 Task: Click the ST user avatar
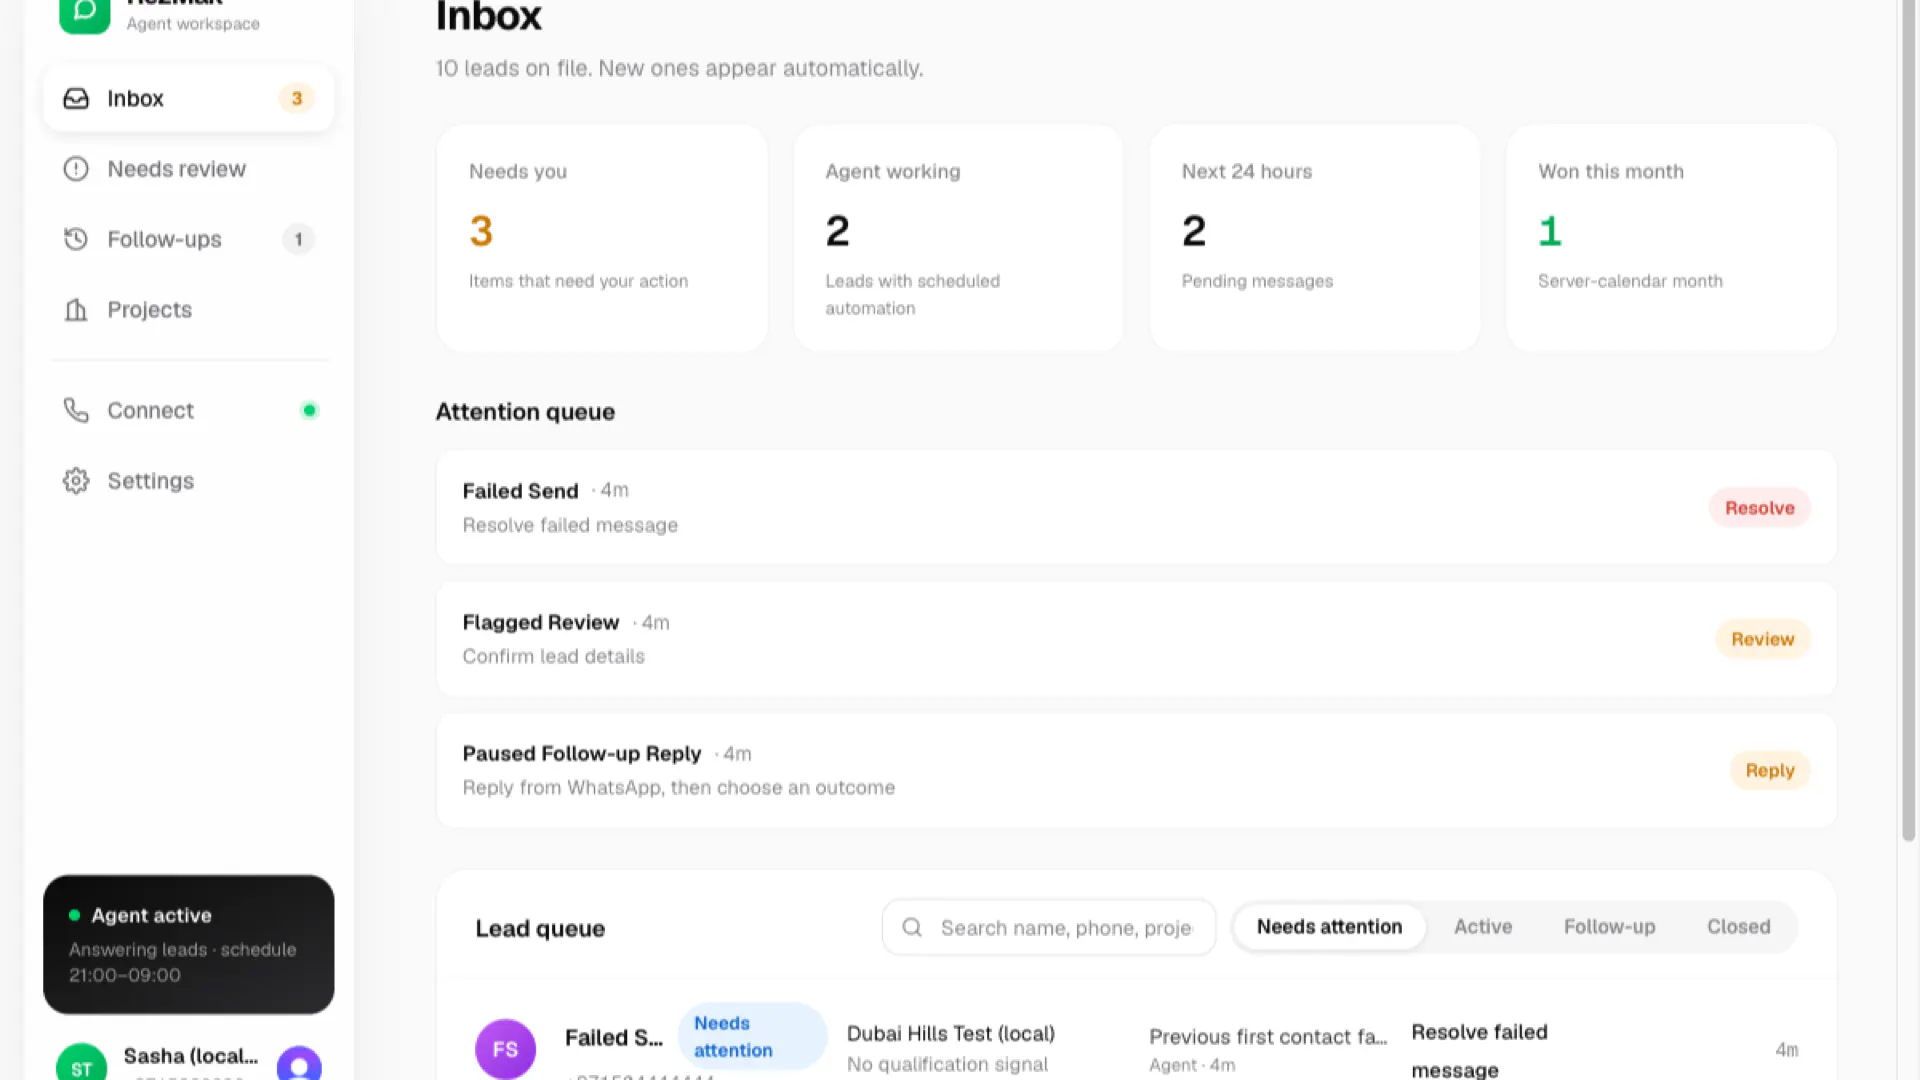[81, 1064]
